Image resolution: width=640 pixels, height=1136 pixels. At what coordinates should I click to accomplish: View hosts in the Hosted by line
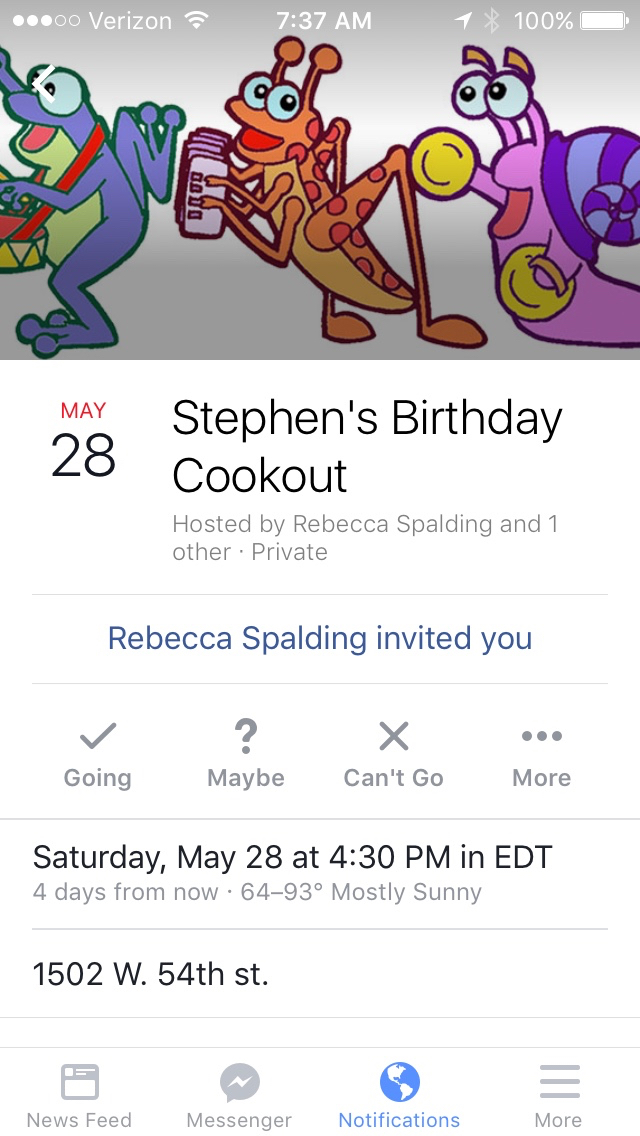[364, 537]
